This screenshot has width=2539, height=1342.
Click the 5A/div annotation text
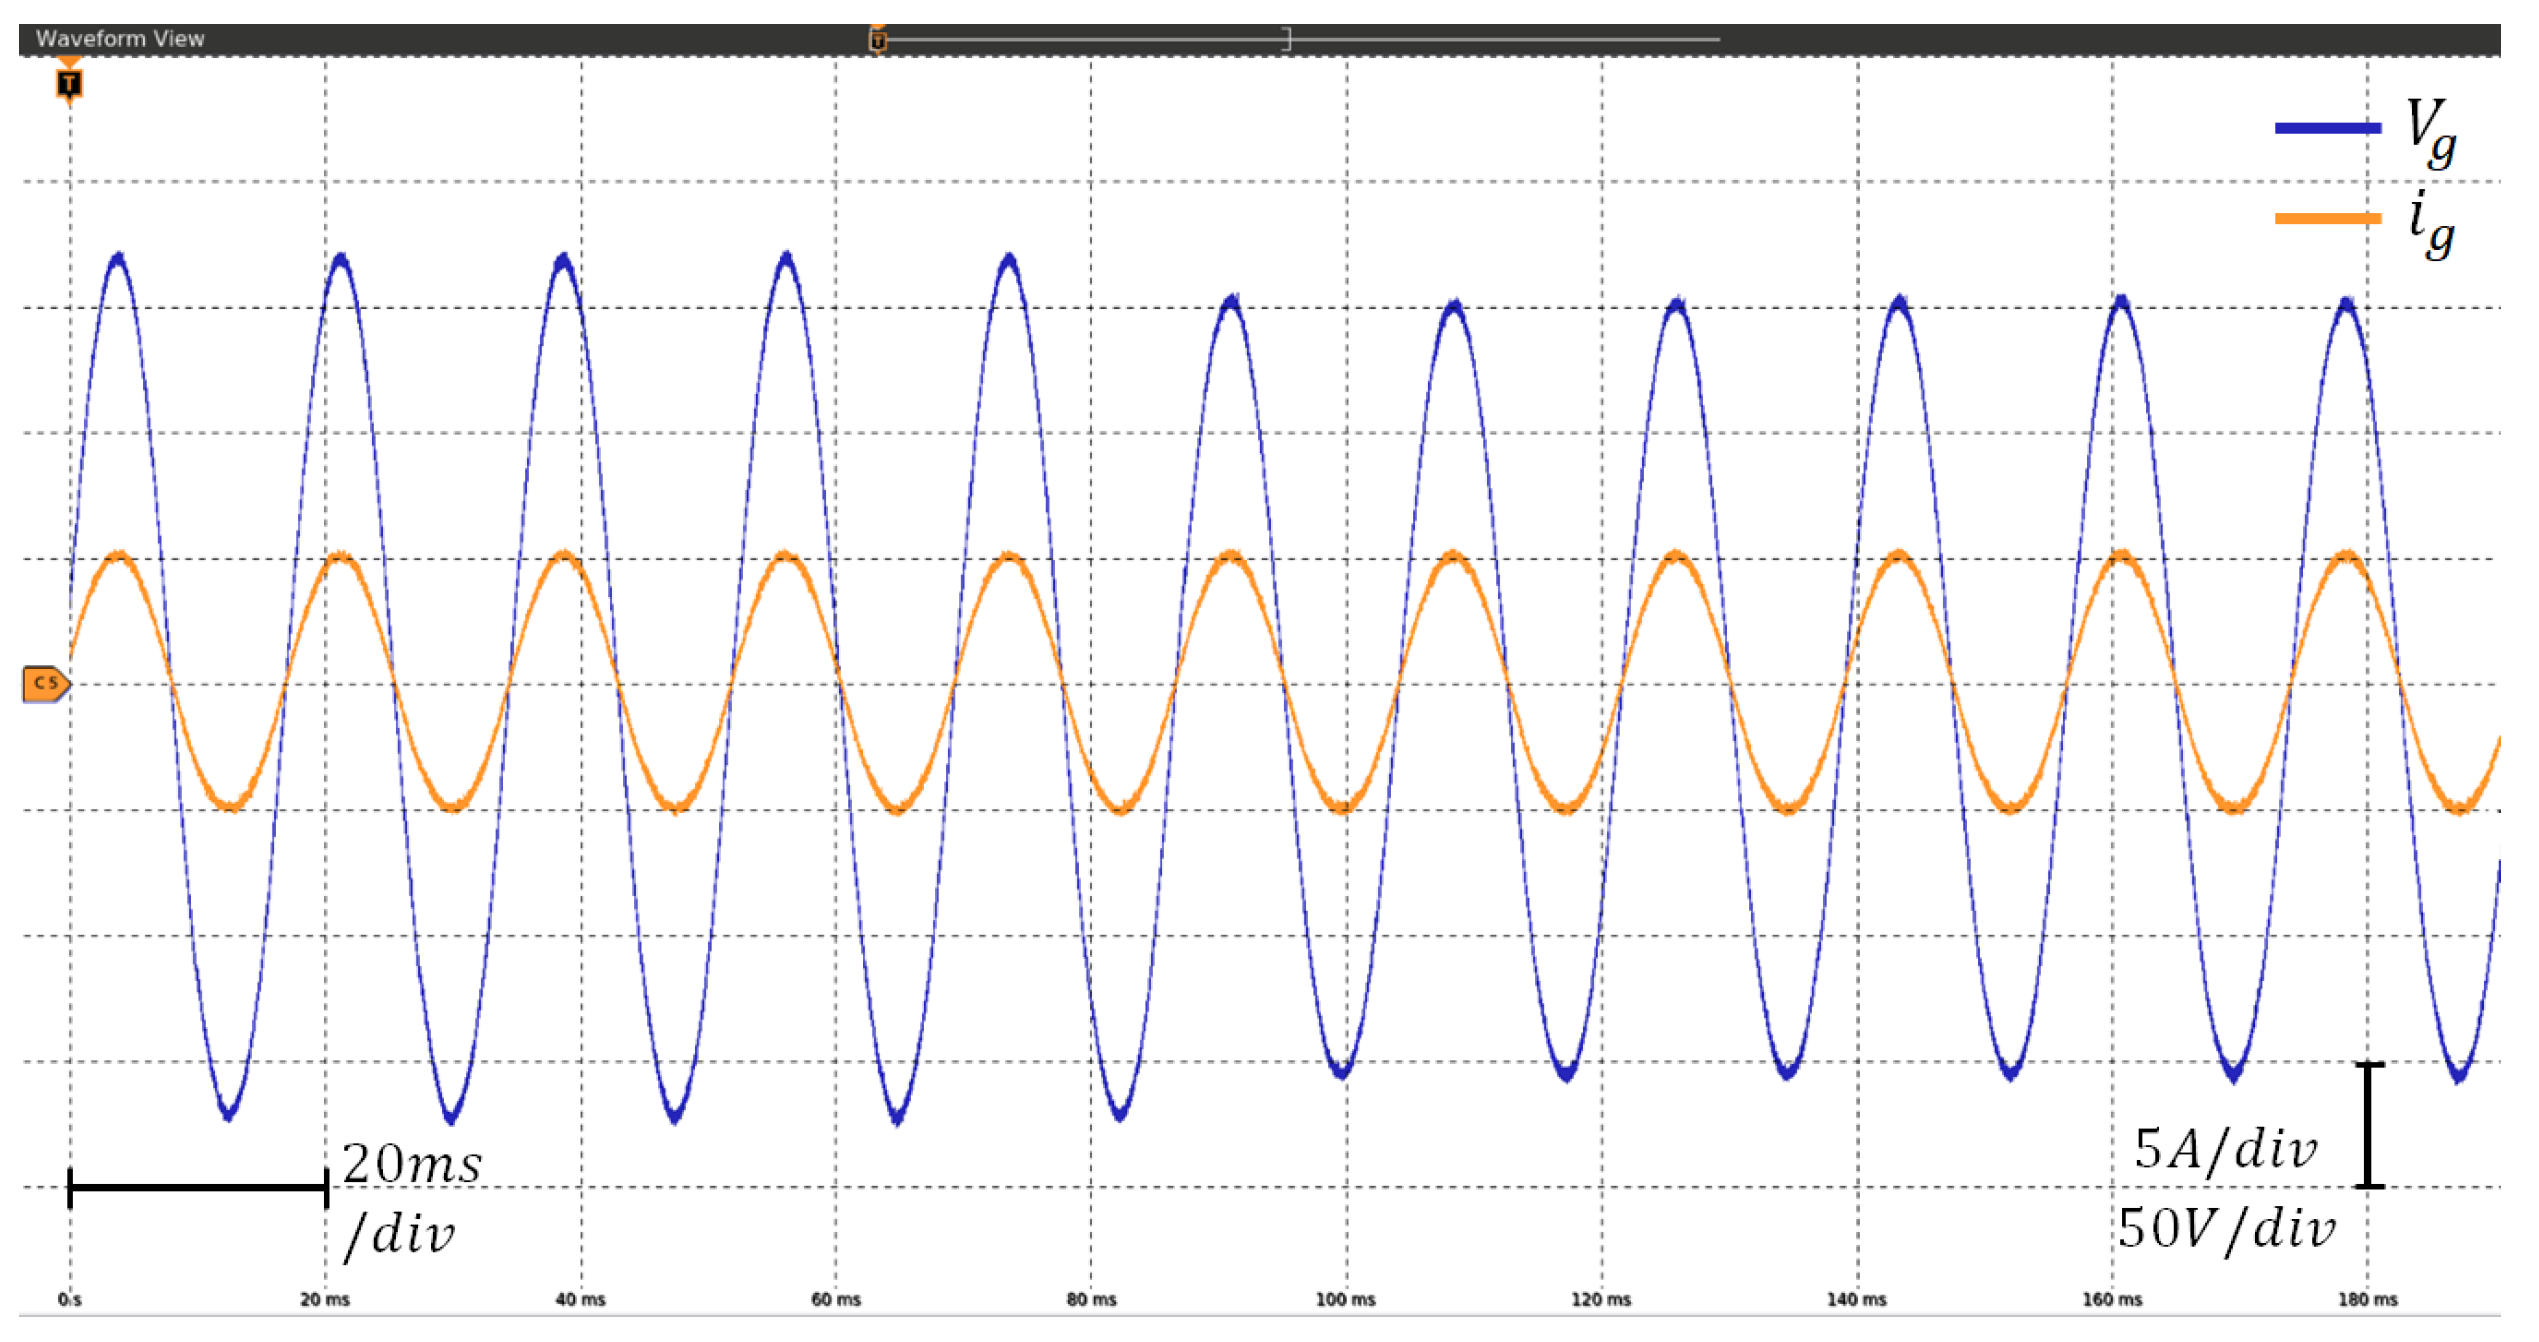click(x=2225, y=1149)
